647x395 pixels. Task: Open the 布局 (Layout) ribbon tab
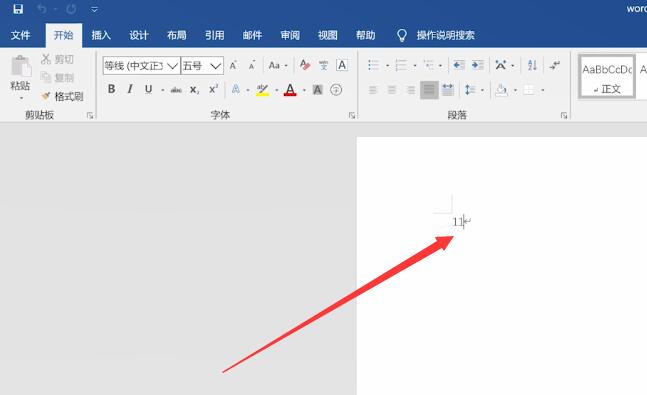(177, 35)
